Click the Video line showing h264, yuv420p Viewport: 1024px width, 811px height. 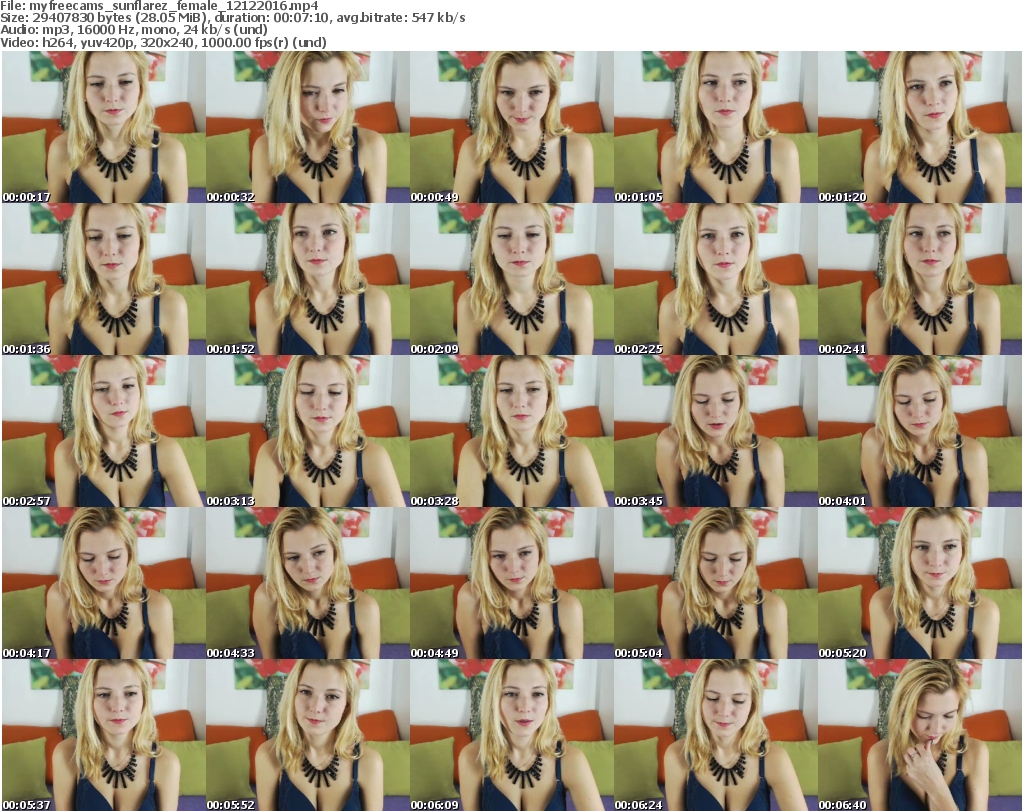163,42
